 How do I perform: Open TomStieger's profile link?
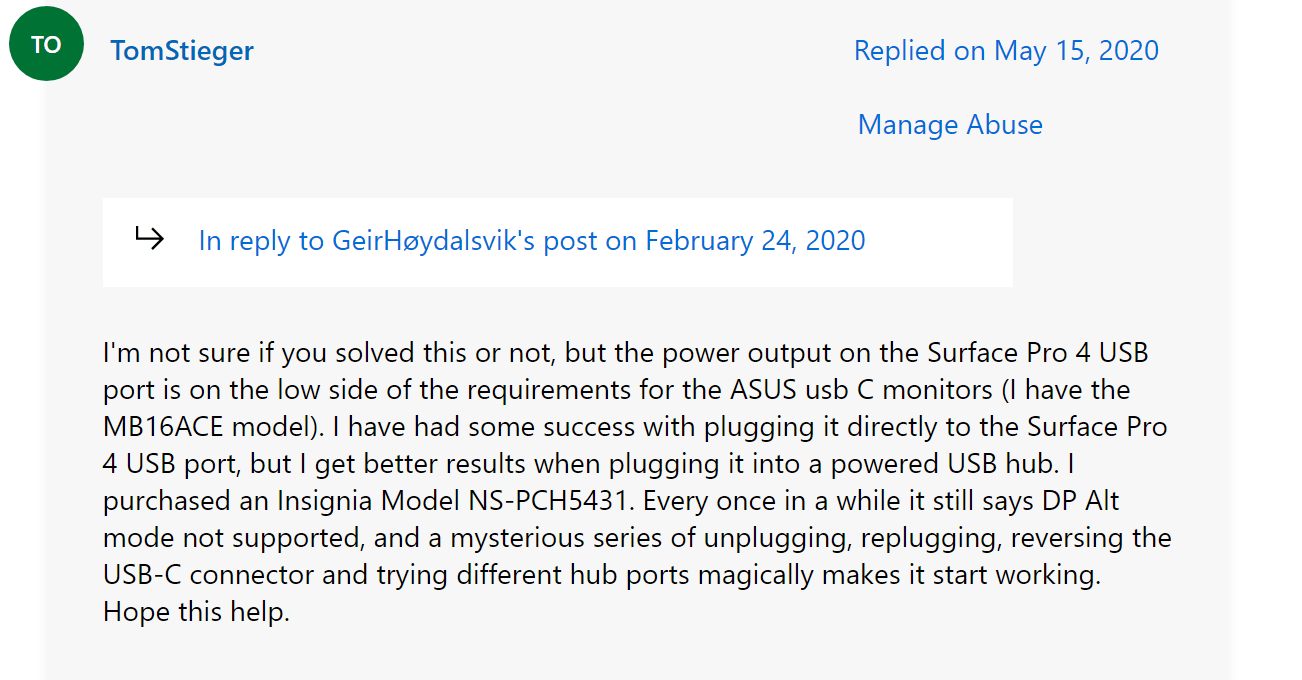[x=182, y=51]
